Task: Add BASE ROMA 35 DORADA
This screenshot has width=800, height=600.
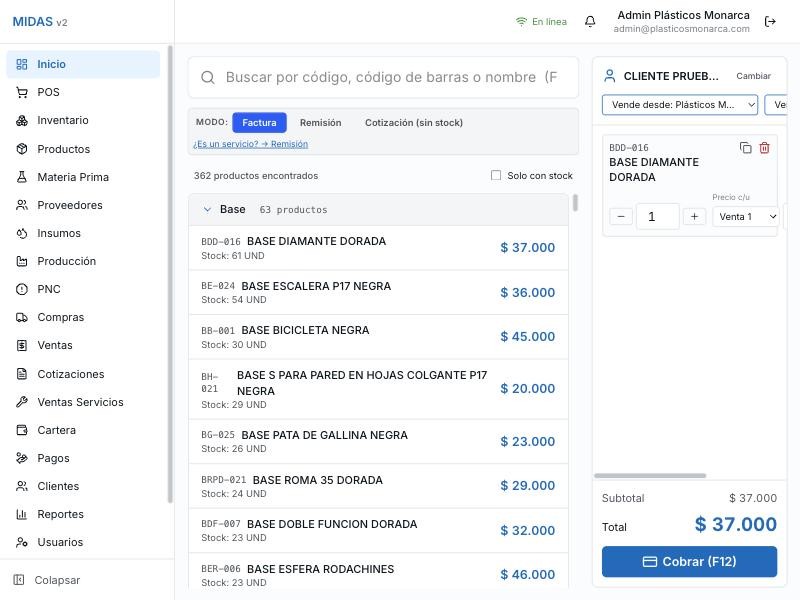Action: point(378,486)
